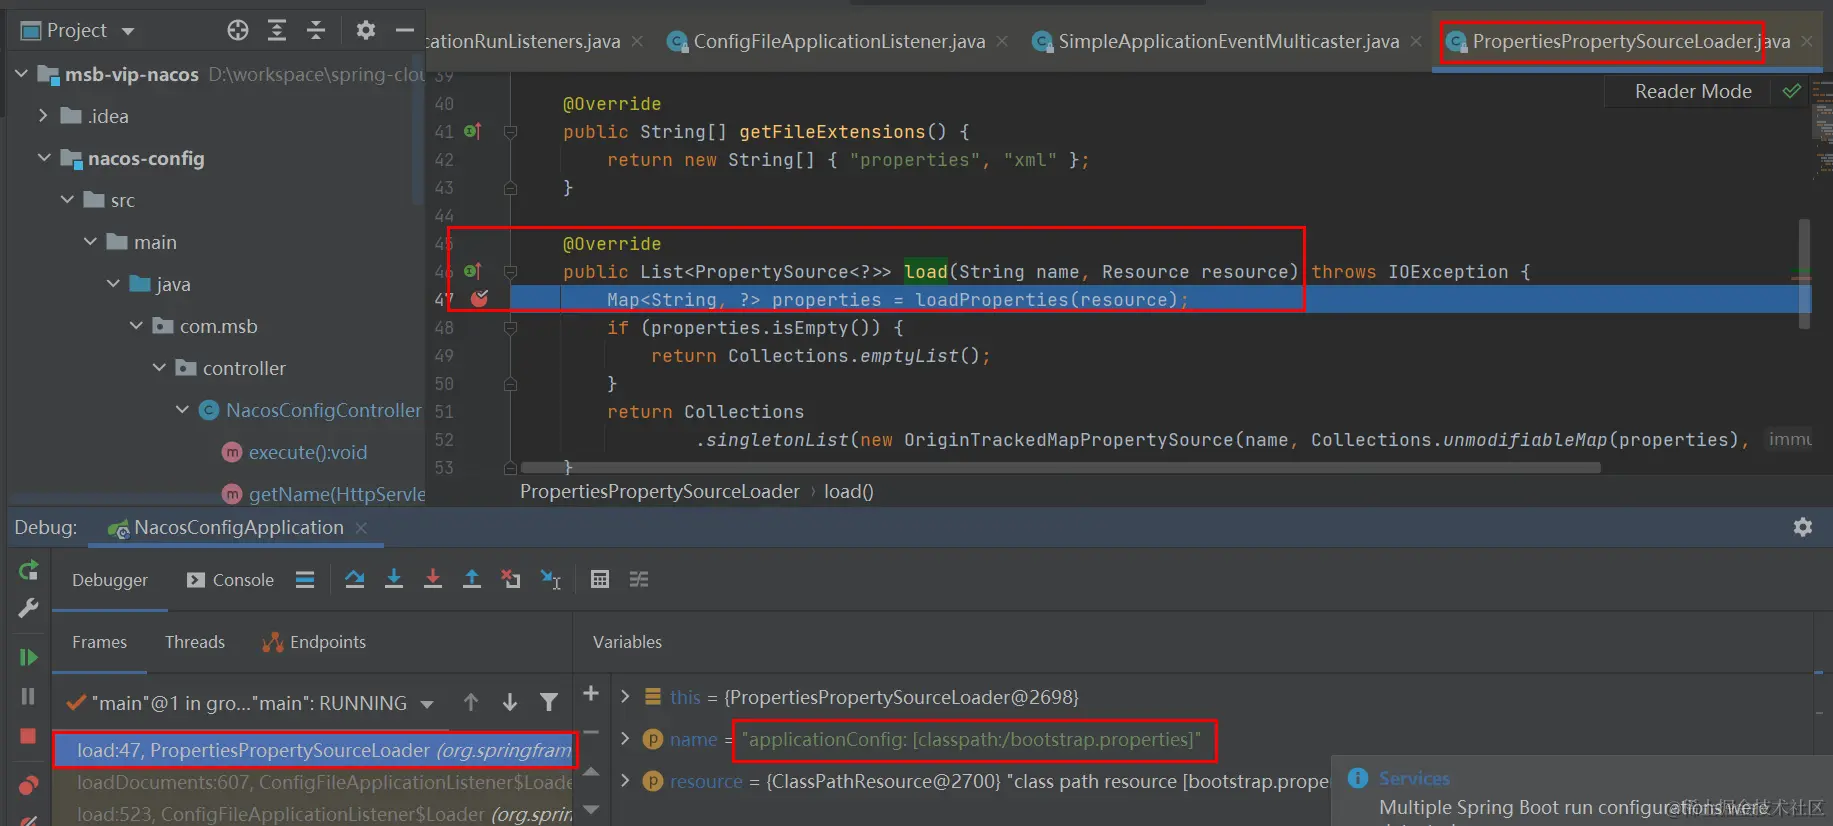Viewport: 1833px width, 826px height.
Task: Select load:47 PropertiesPropertySourceLoader frame
Action: (315, 750)
